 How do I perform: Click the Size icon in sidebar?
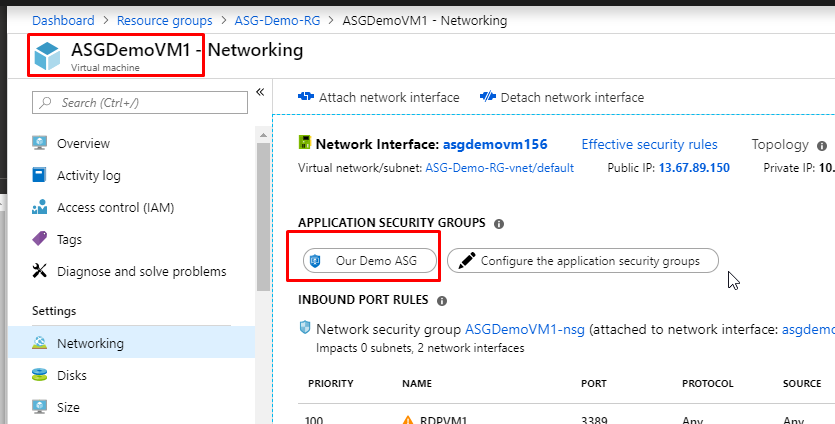40,407
